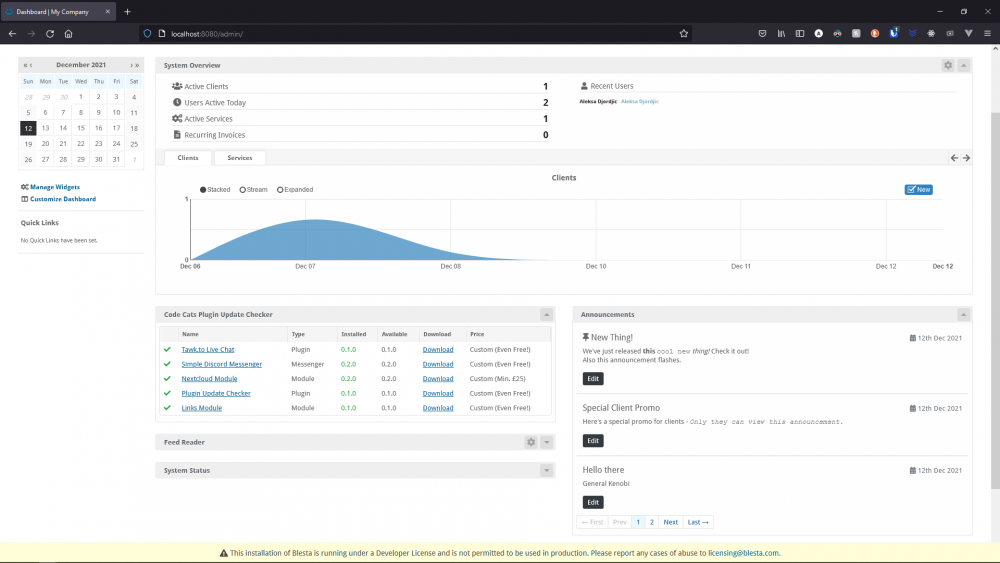
Task: Open browser hamburger menu
Action: [x=987, y=34]
